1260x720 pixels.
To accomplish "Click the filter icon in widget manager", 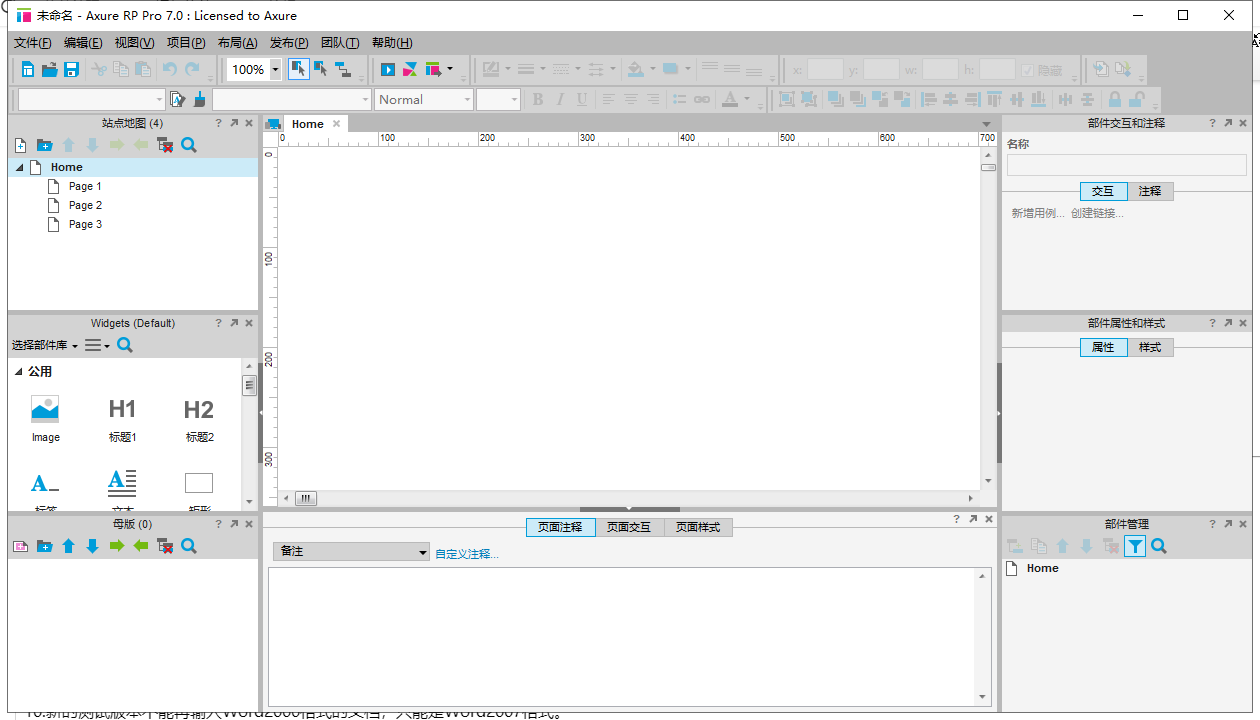I will point(1134,546).
